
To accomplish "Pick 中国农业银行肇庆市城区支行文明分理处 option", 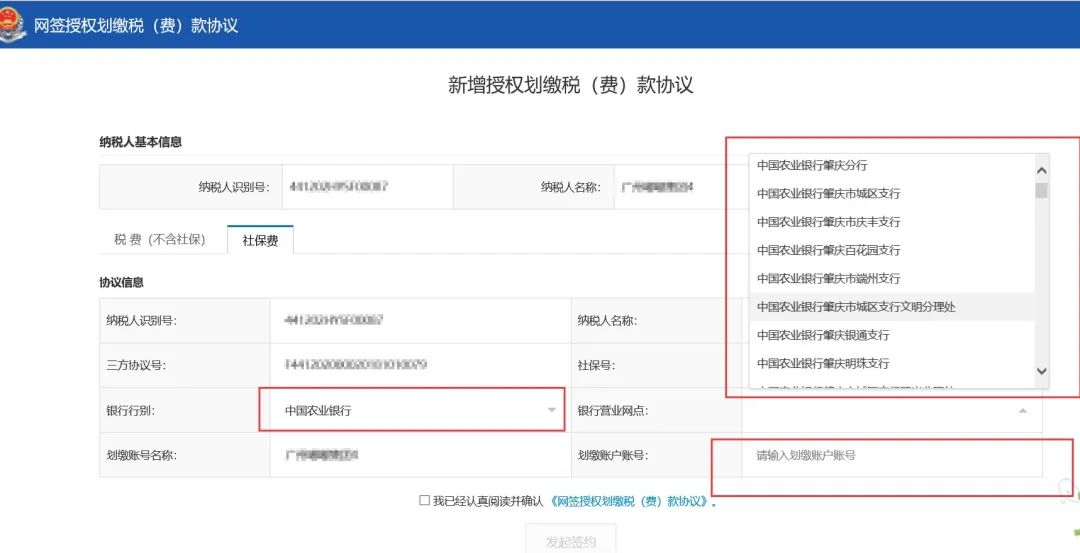I will [x=892, y=306].
